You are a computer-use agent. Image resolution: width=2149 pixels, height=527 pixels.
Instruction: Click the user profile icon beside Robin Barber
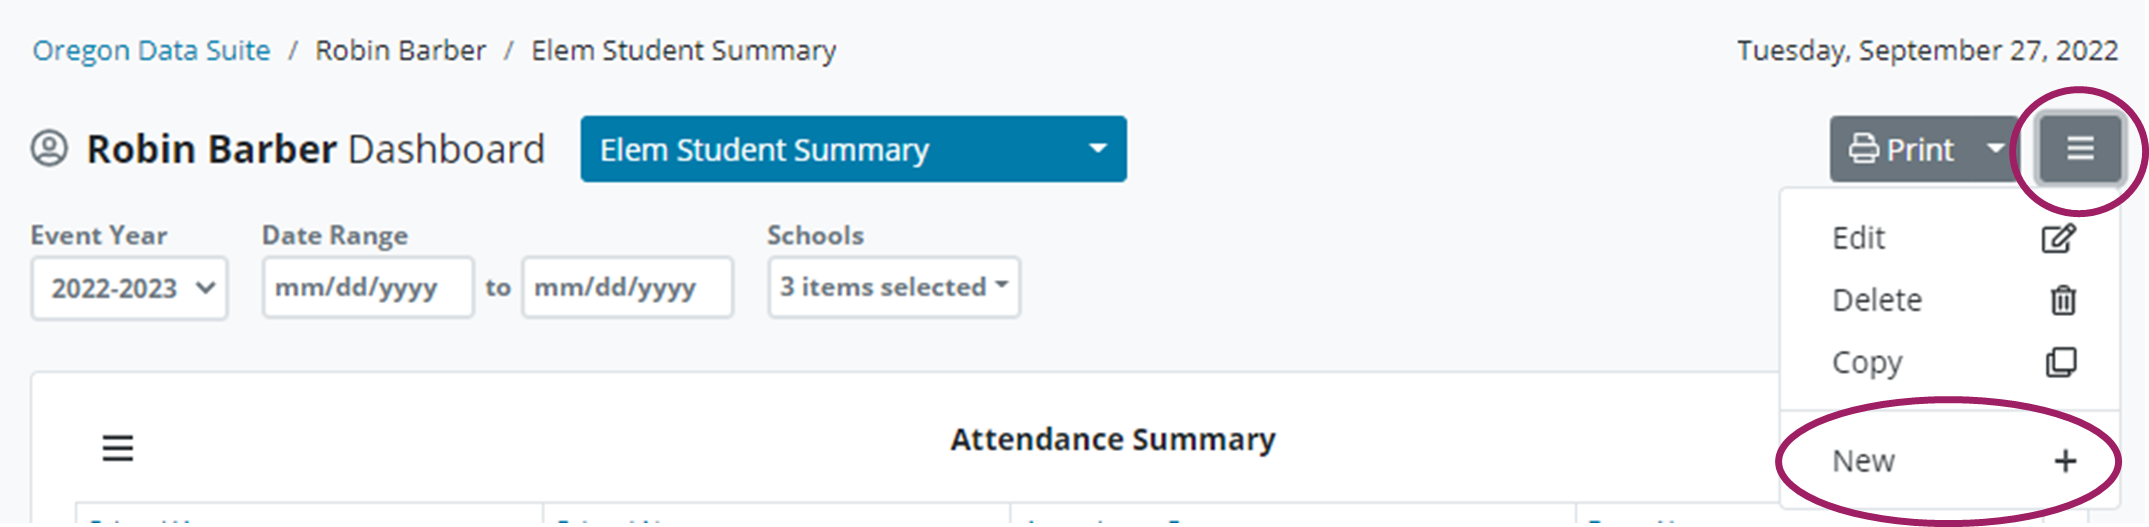(x=49, y=149)
